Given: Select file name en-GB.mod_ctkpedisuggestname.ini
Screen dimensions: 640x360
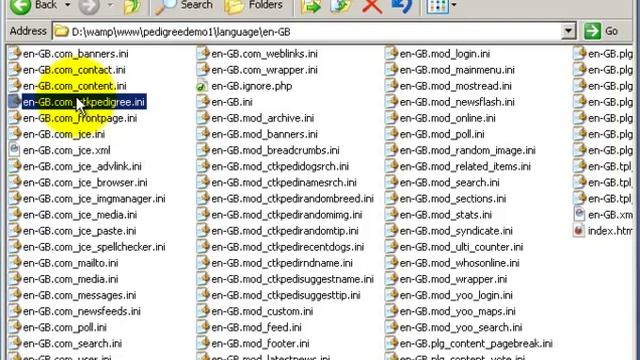Looking at the screenshot, I should click(x=293, y=279).
